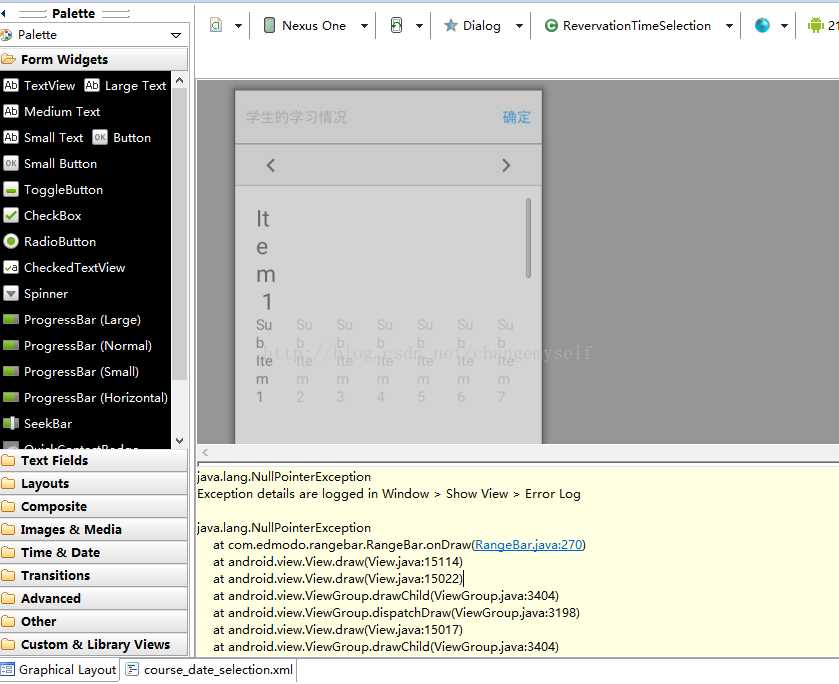Open the locale globe dropdown arrow
Screen dimensions: 839x684
tap(784, 26)
